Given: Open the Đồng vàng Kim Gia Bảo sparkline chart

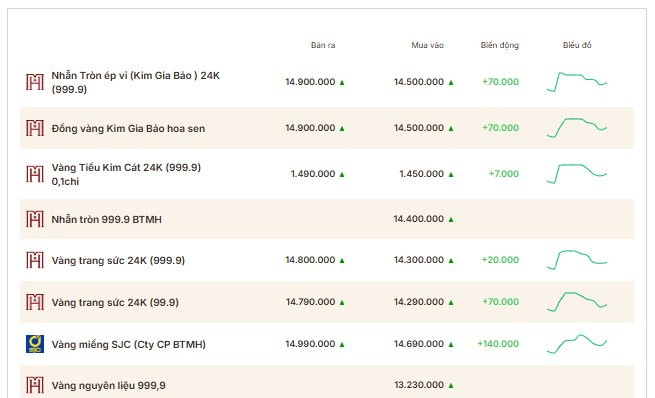Looking at the screenshot, I should [x=577, y=128].
